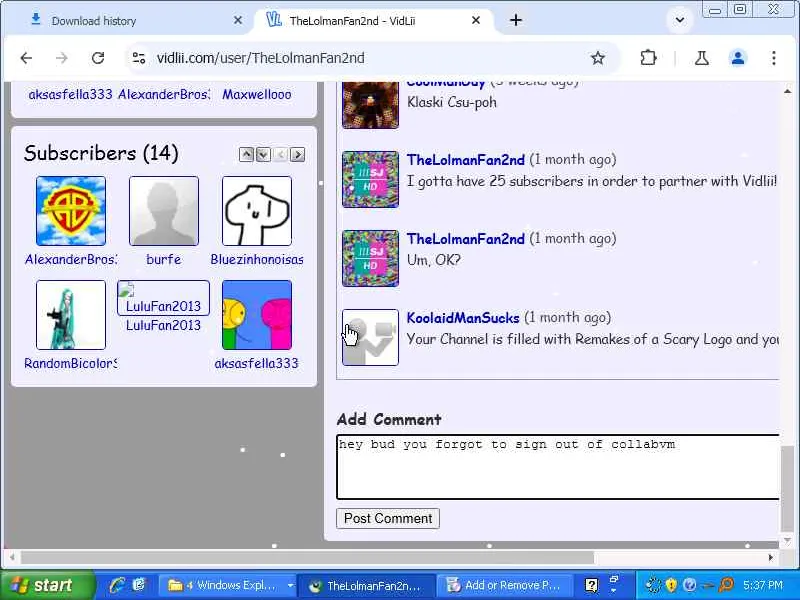Image resolution: width=800 pixels, height=600 pixels.
Task: Open burfe's default avatar
Action: (x=164, y=211)
